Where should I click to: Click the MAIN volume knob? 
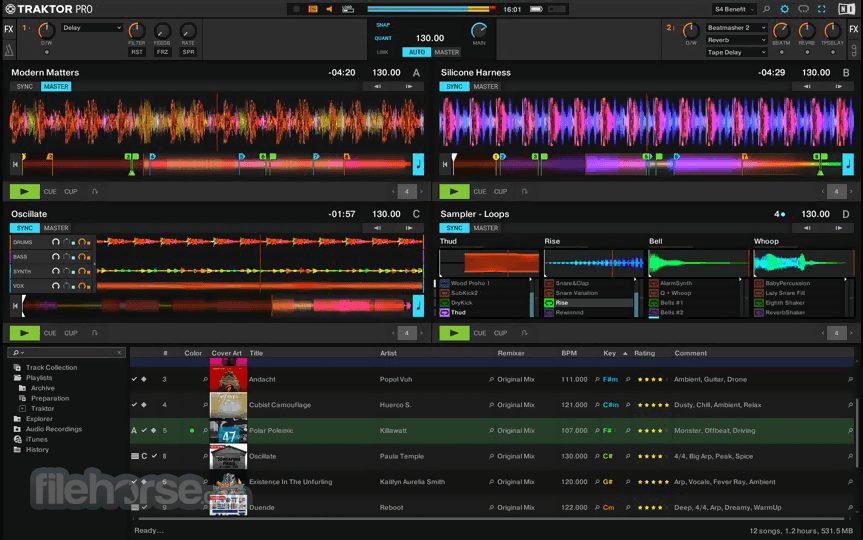[x=479, y=30]
